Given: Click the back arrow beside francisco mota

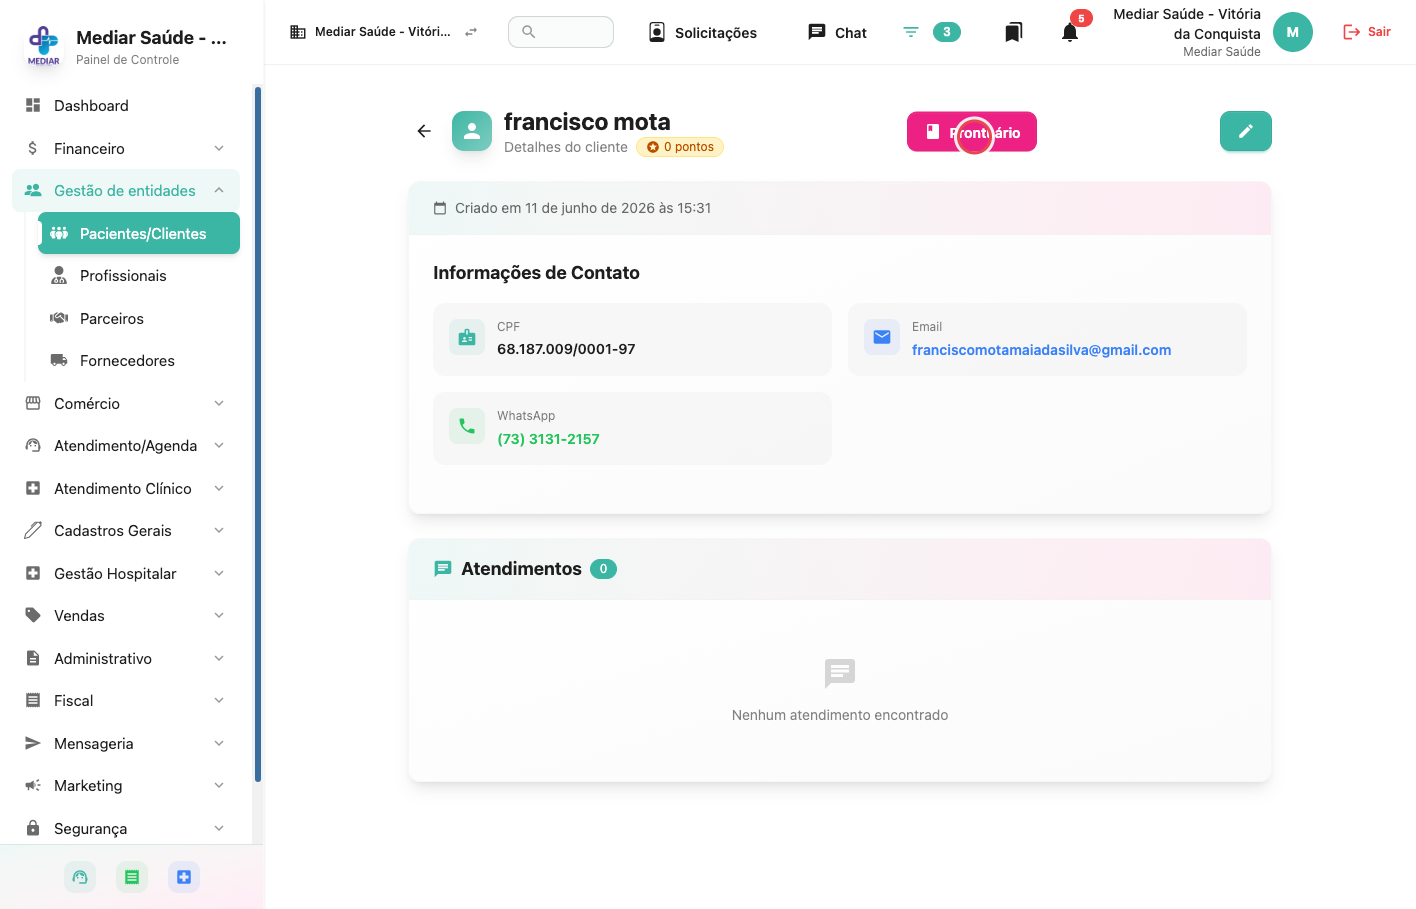Looking at the screenshot, I should click(x=424, y=131).
